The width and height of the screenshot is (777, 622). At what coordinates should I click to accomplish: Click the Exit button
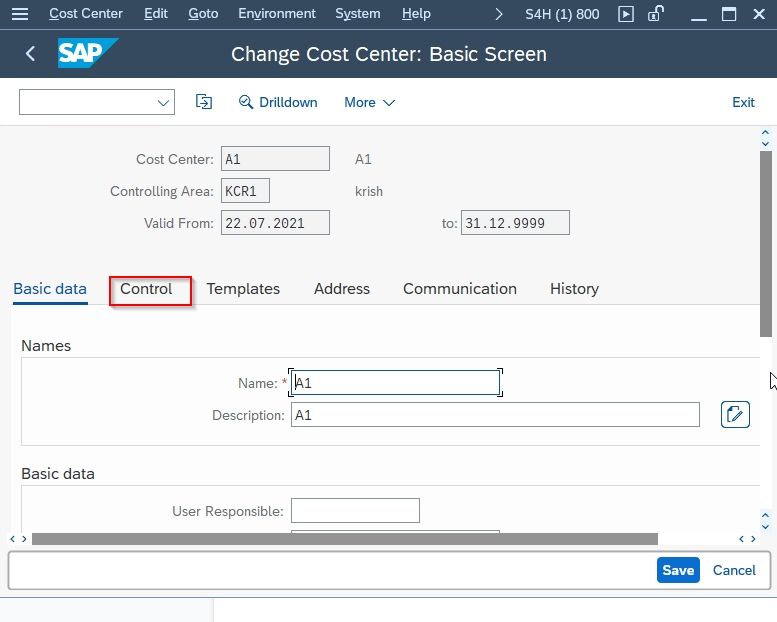743,103
